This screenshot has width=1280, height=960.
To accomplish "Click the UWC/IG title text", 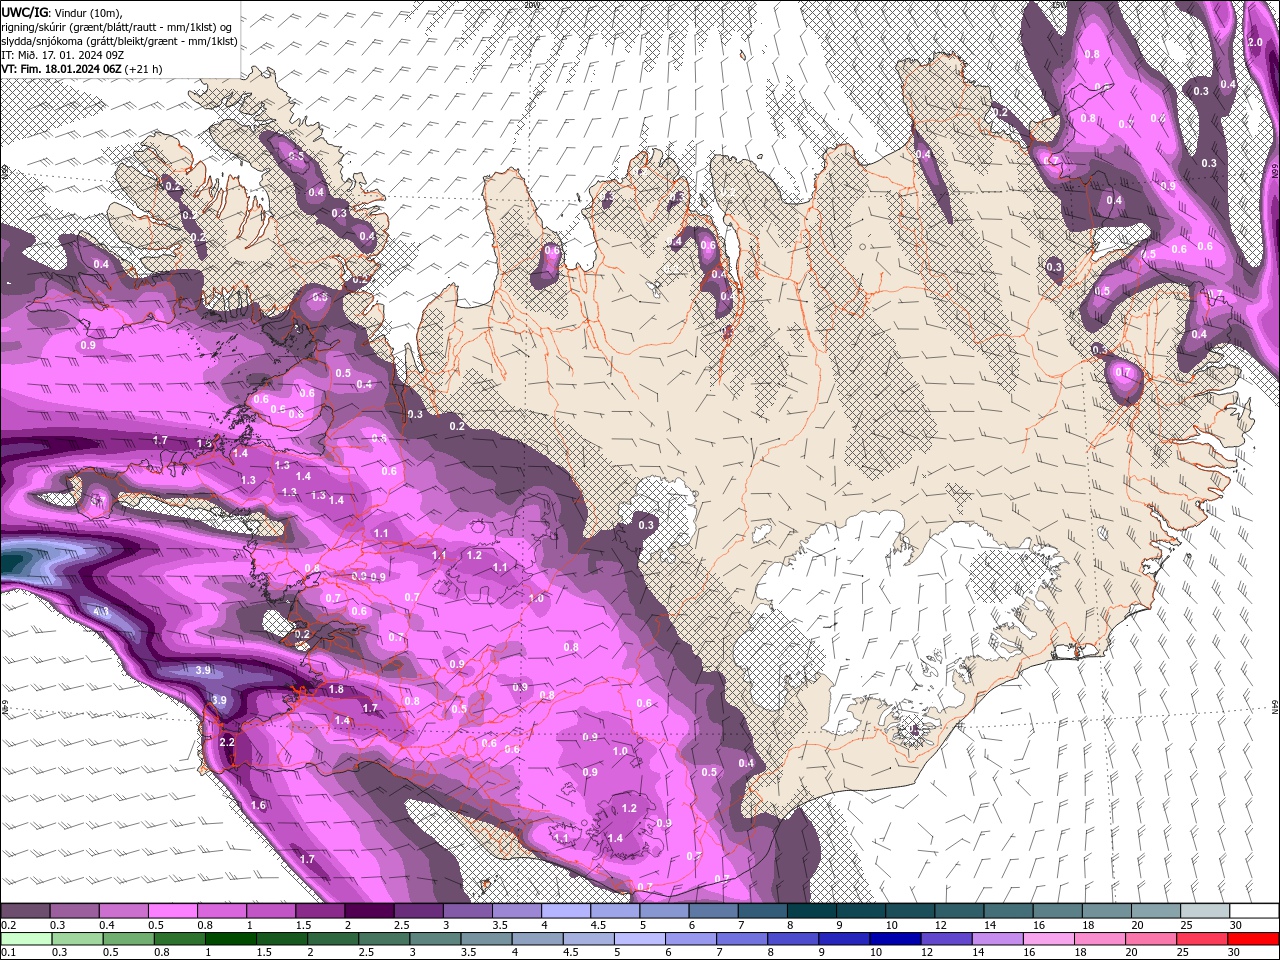I will (x=25, y=12).
